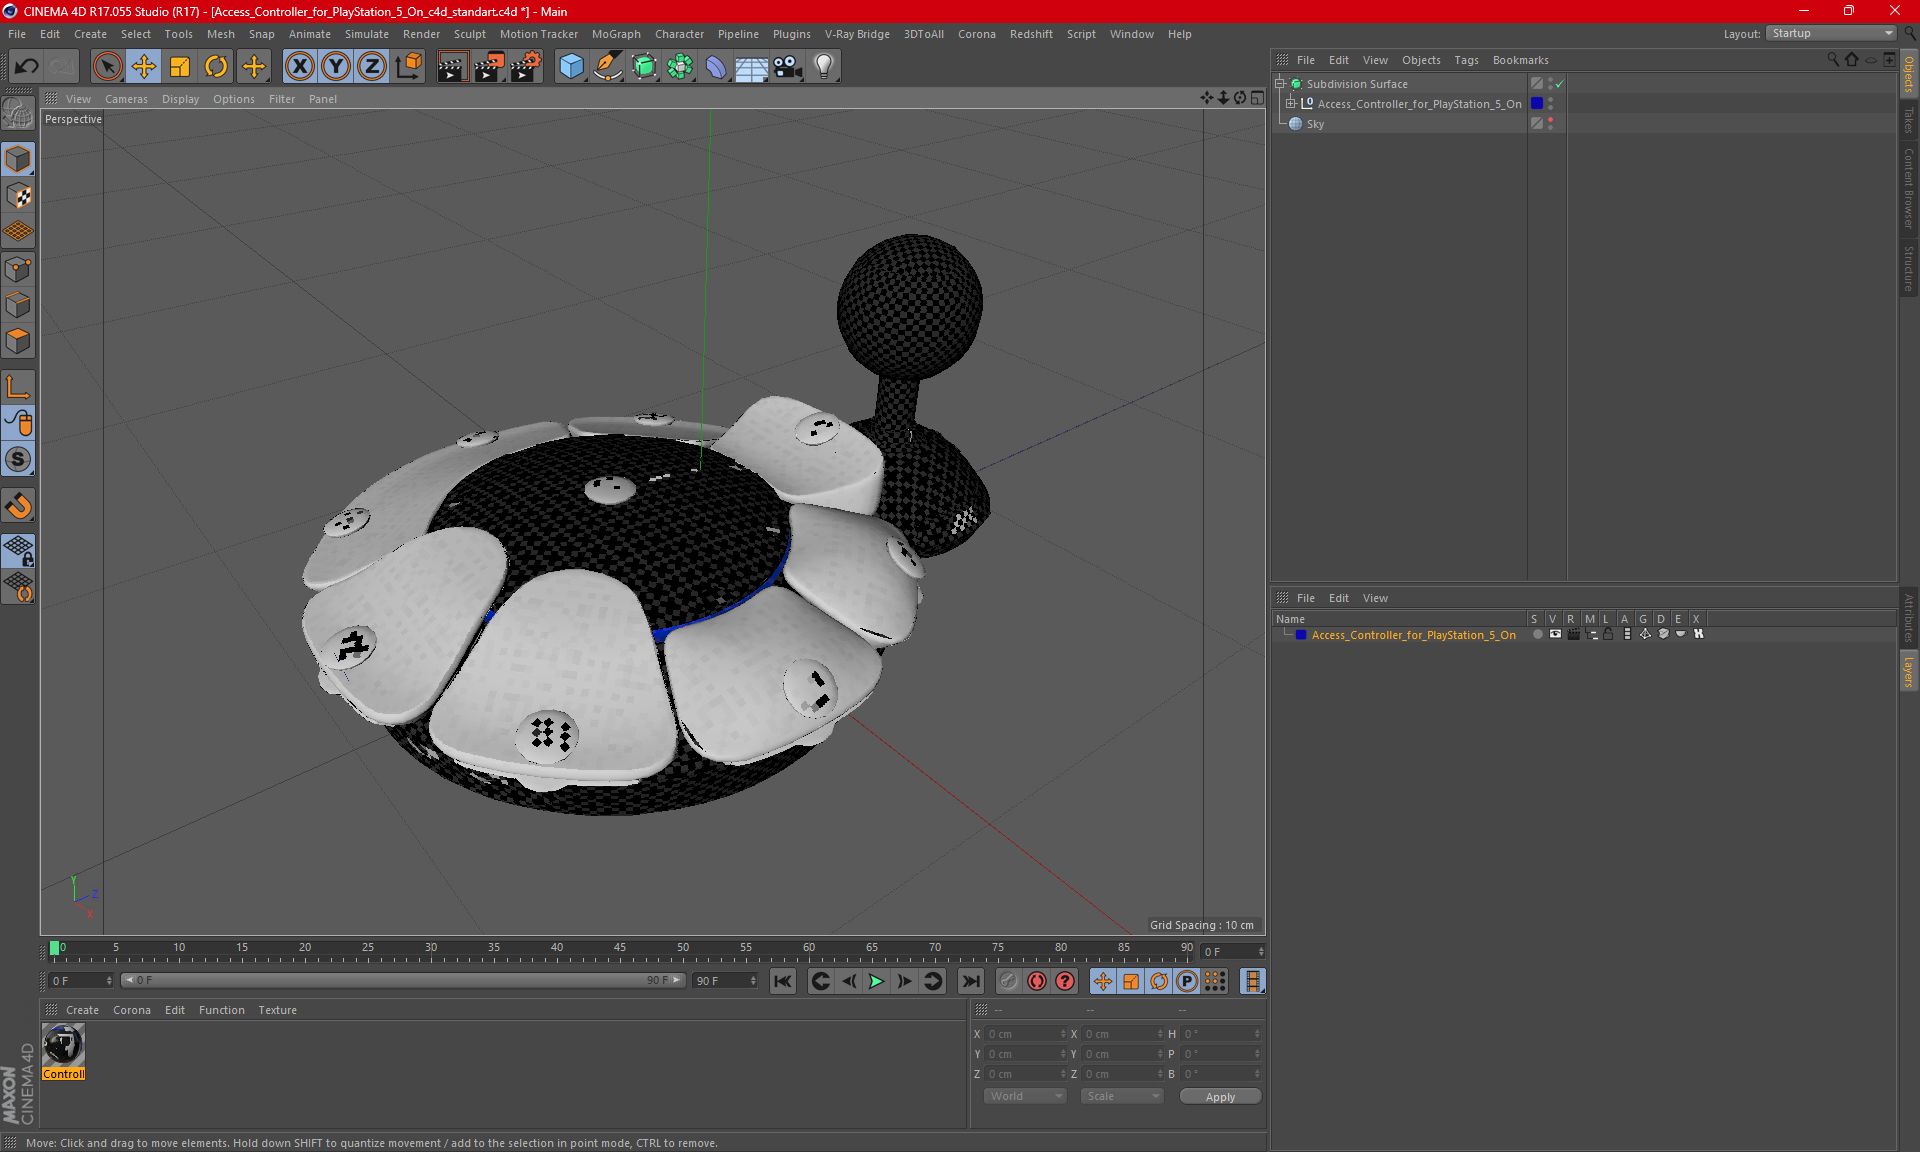The image size is (1920, 1152).
Task: Add a Camera object
Action: coord(788,67)
